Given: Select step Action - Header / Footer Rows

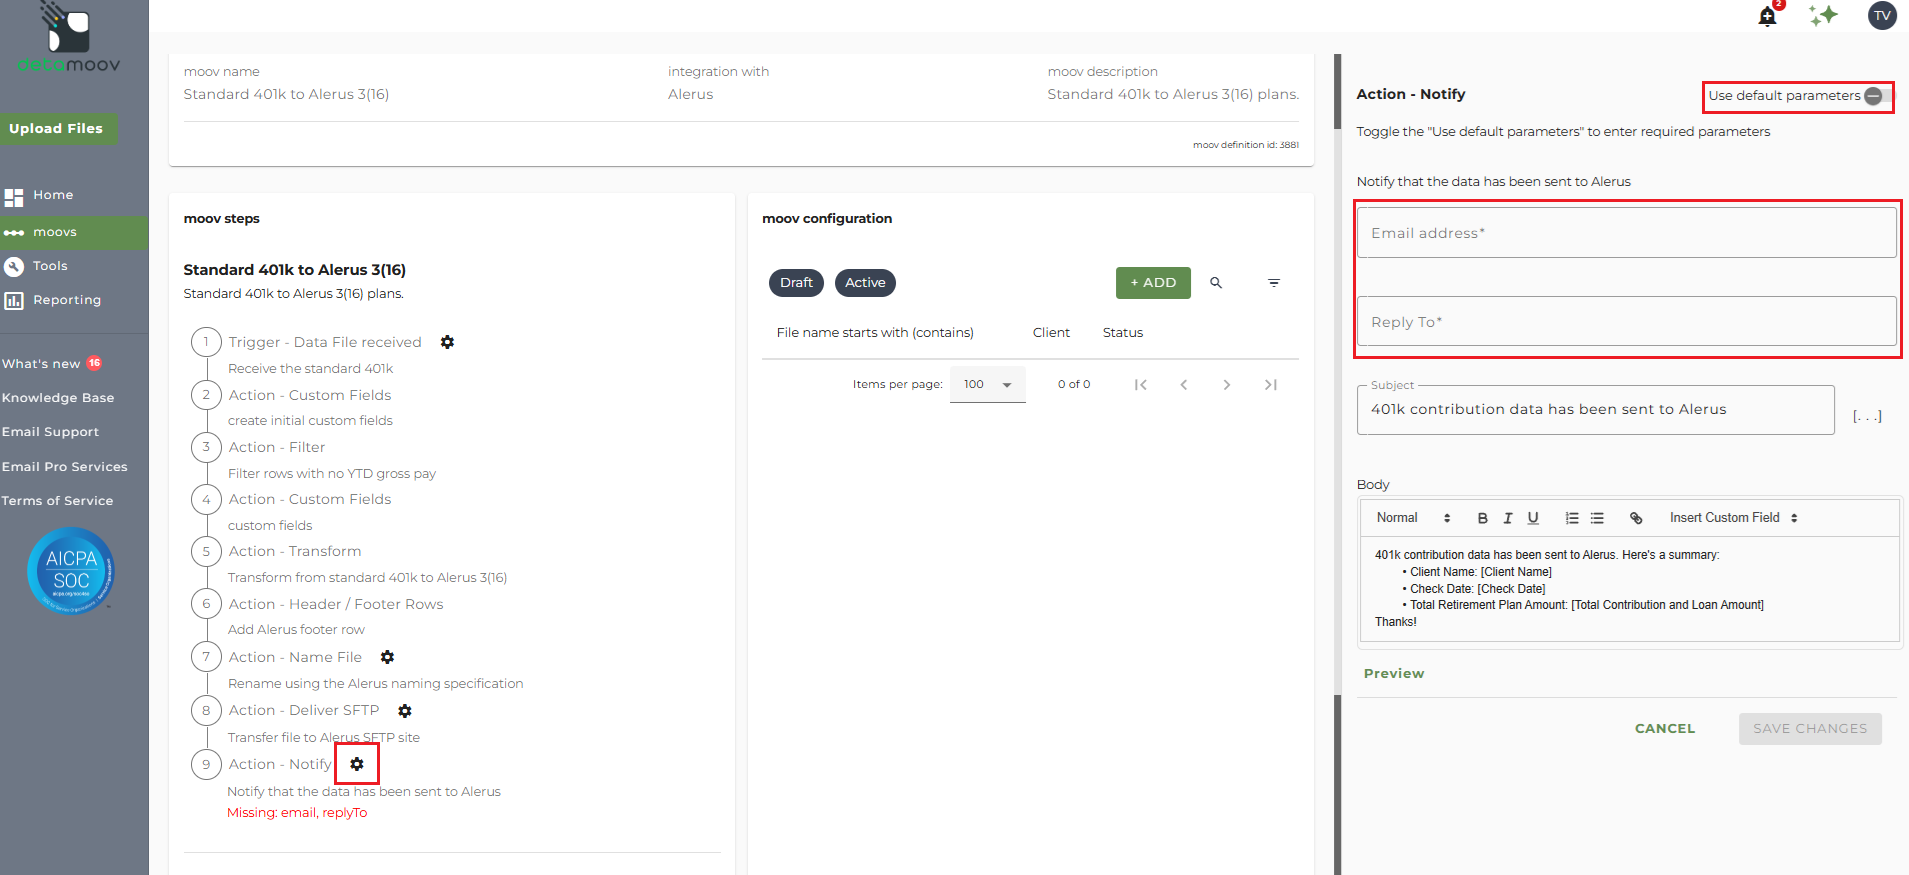Looking at the screenshot, I should click(x=336, y=604).
